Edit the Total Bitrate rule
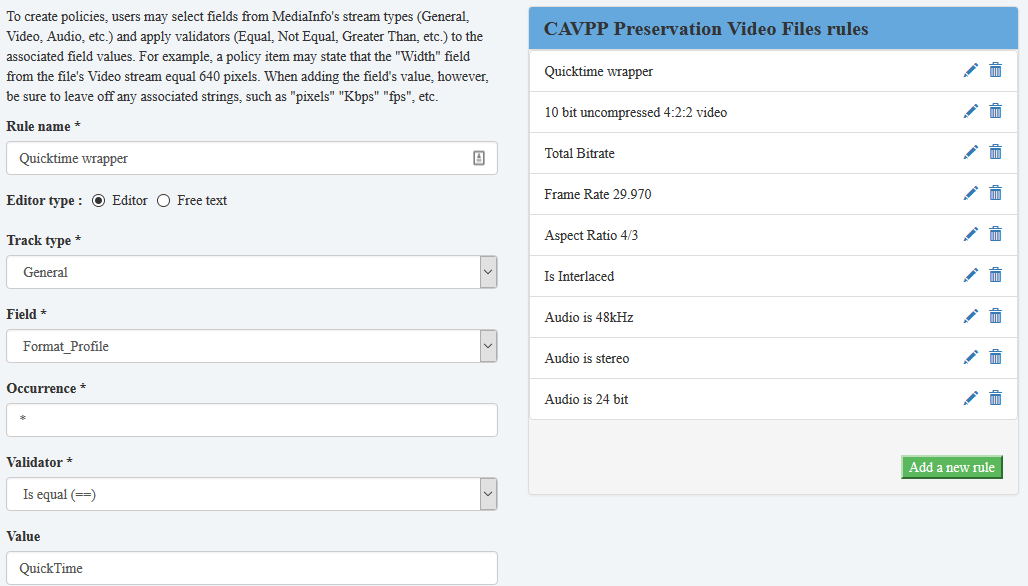This screenshot has height=586, width=1028. 970,152
